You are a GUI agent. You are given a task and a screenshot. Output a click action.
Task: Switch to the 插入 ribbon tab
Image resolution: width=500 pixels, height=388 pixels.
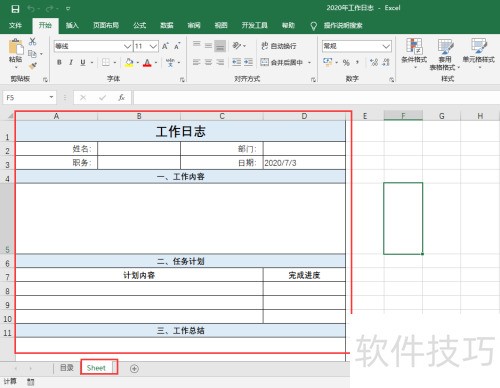point(72,25)
